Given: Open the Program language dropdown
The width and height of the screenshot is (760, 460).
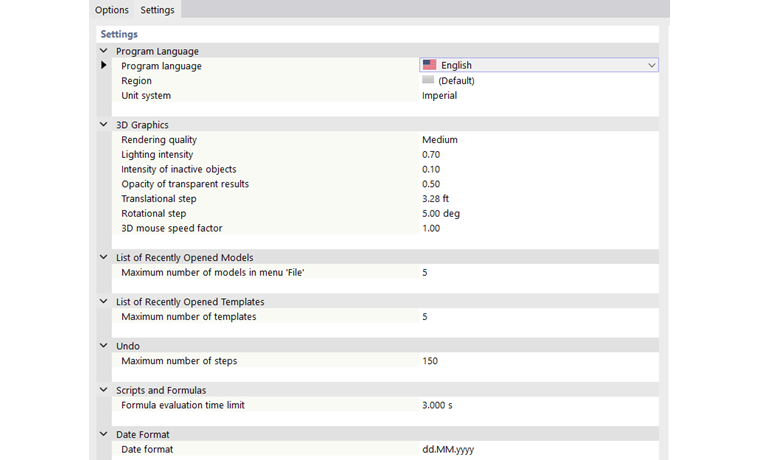Looking at the screenshot, I should click(x=651, y=66).
